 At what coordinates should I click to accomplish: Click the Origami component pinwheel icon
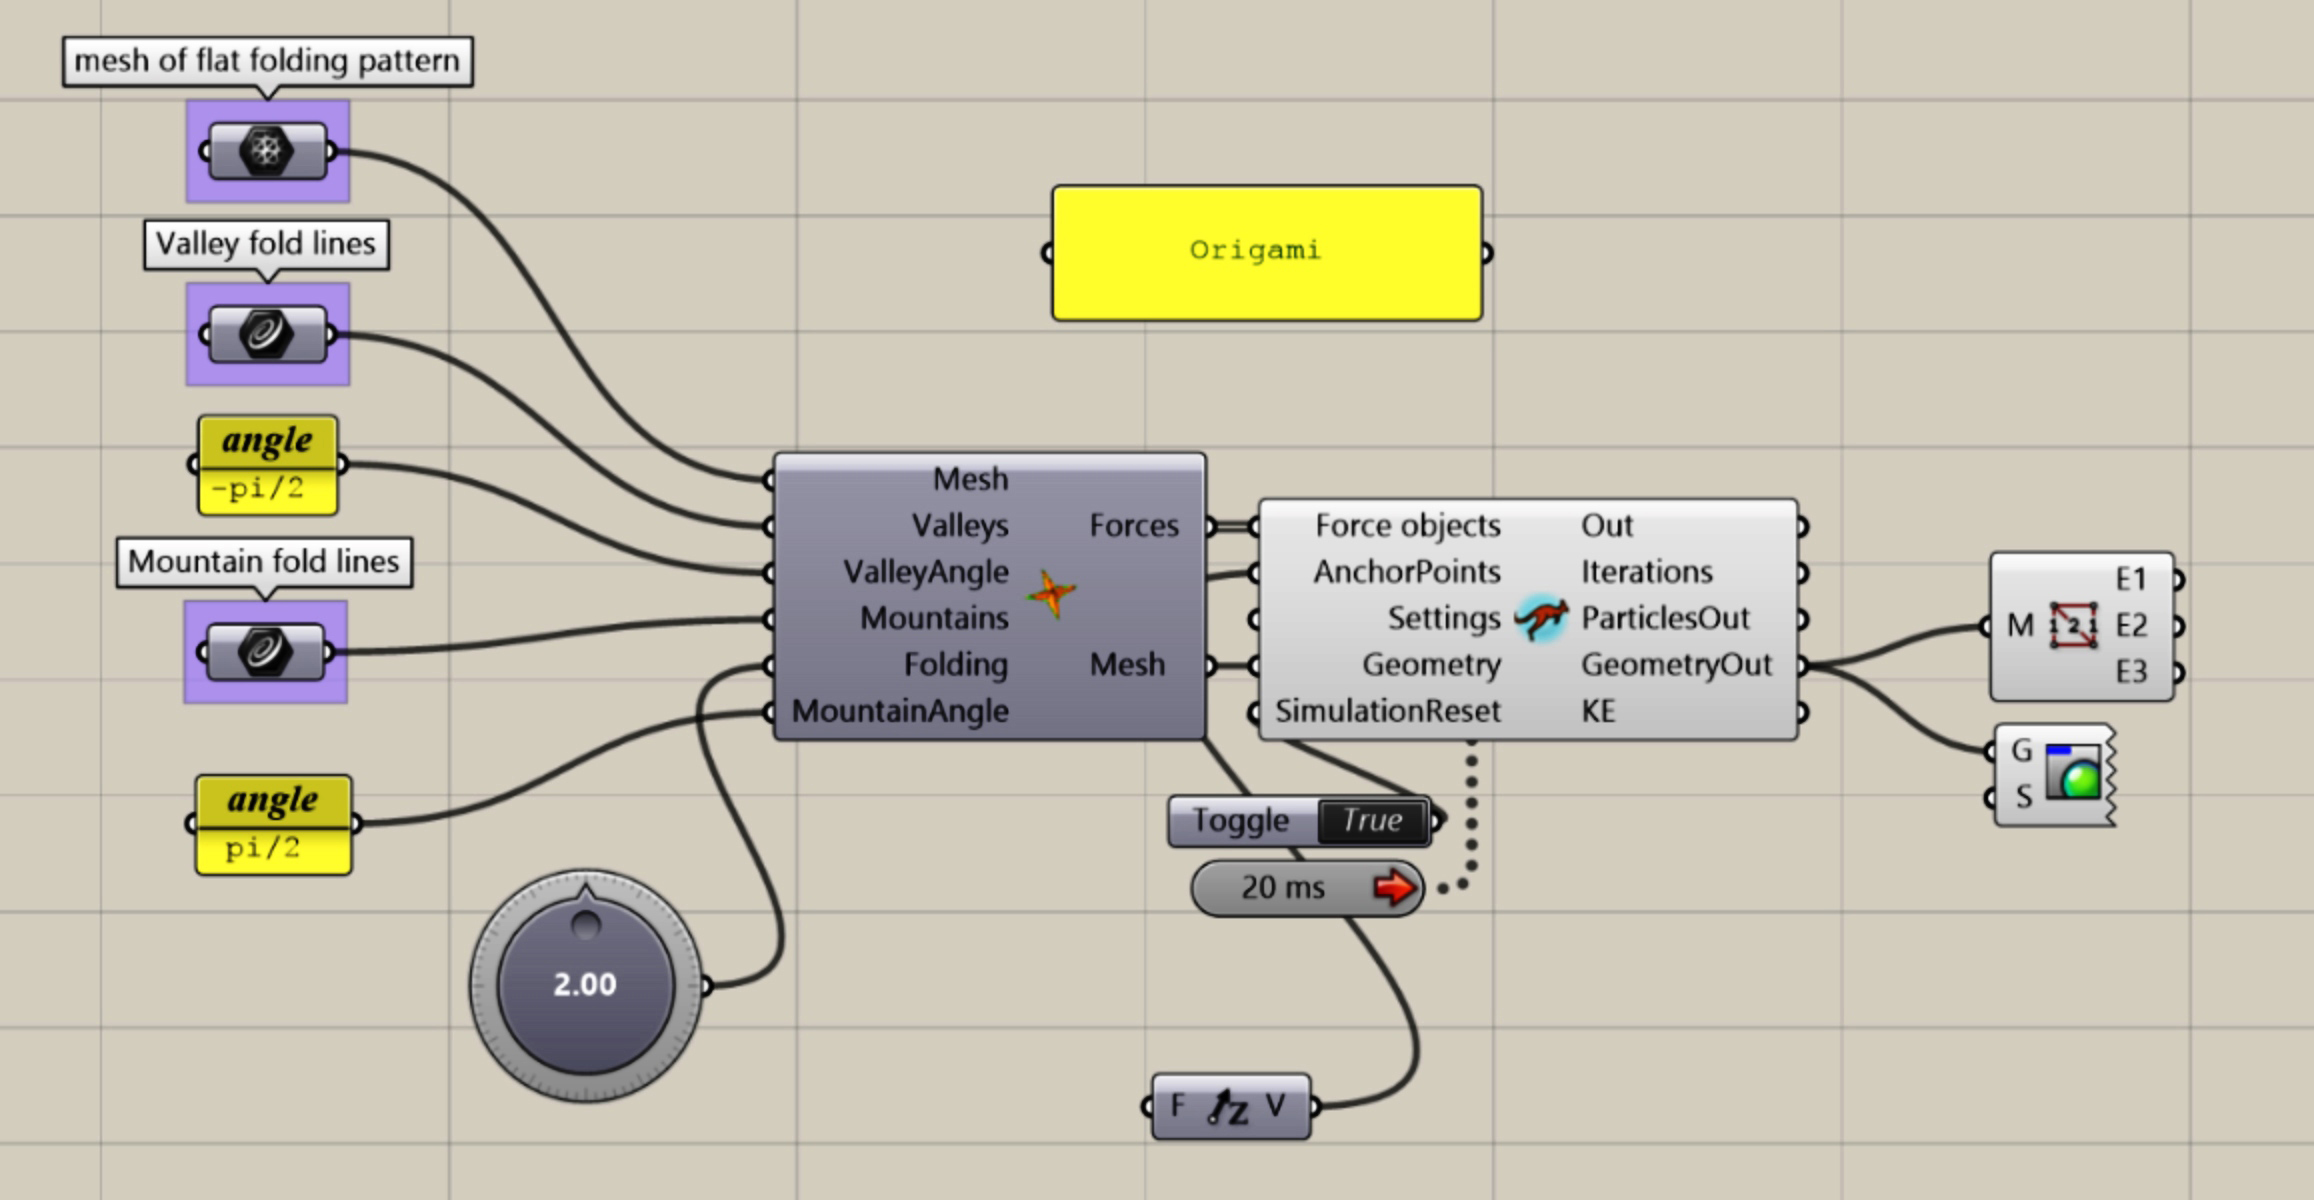[1051, 594]
